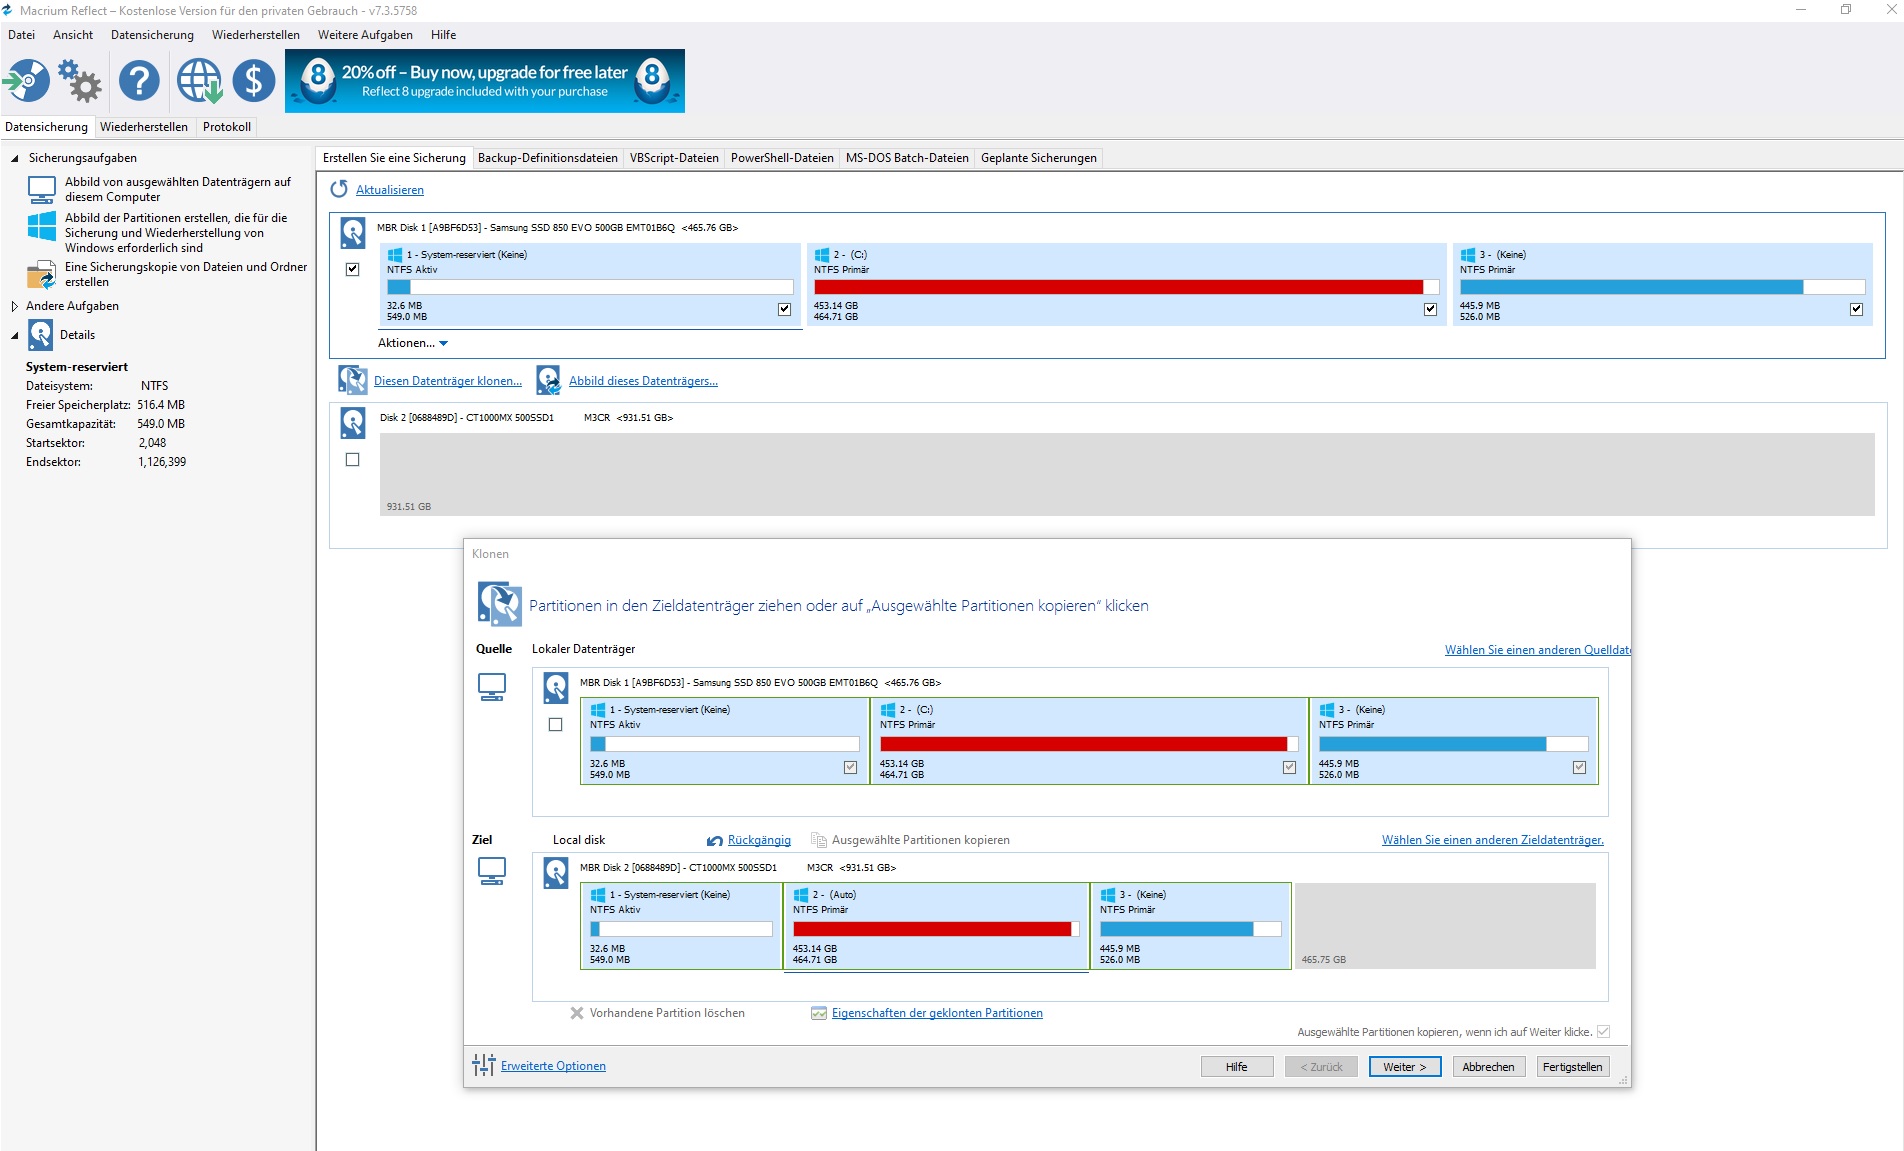Click Abbild dieses Datenträgers link
The height and width of the screenshot is (1151, 1904).
pyautogui.click(x=643, y=381)
